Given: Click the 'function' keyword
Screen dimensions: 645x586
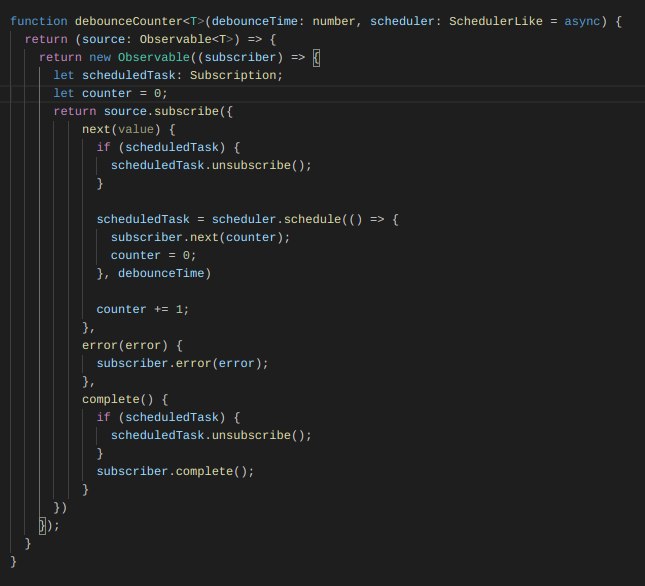Looking at the screenshot, I should tap(39, 21).
